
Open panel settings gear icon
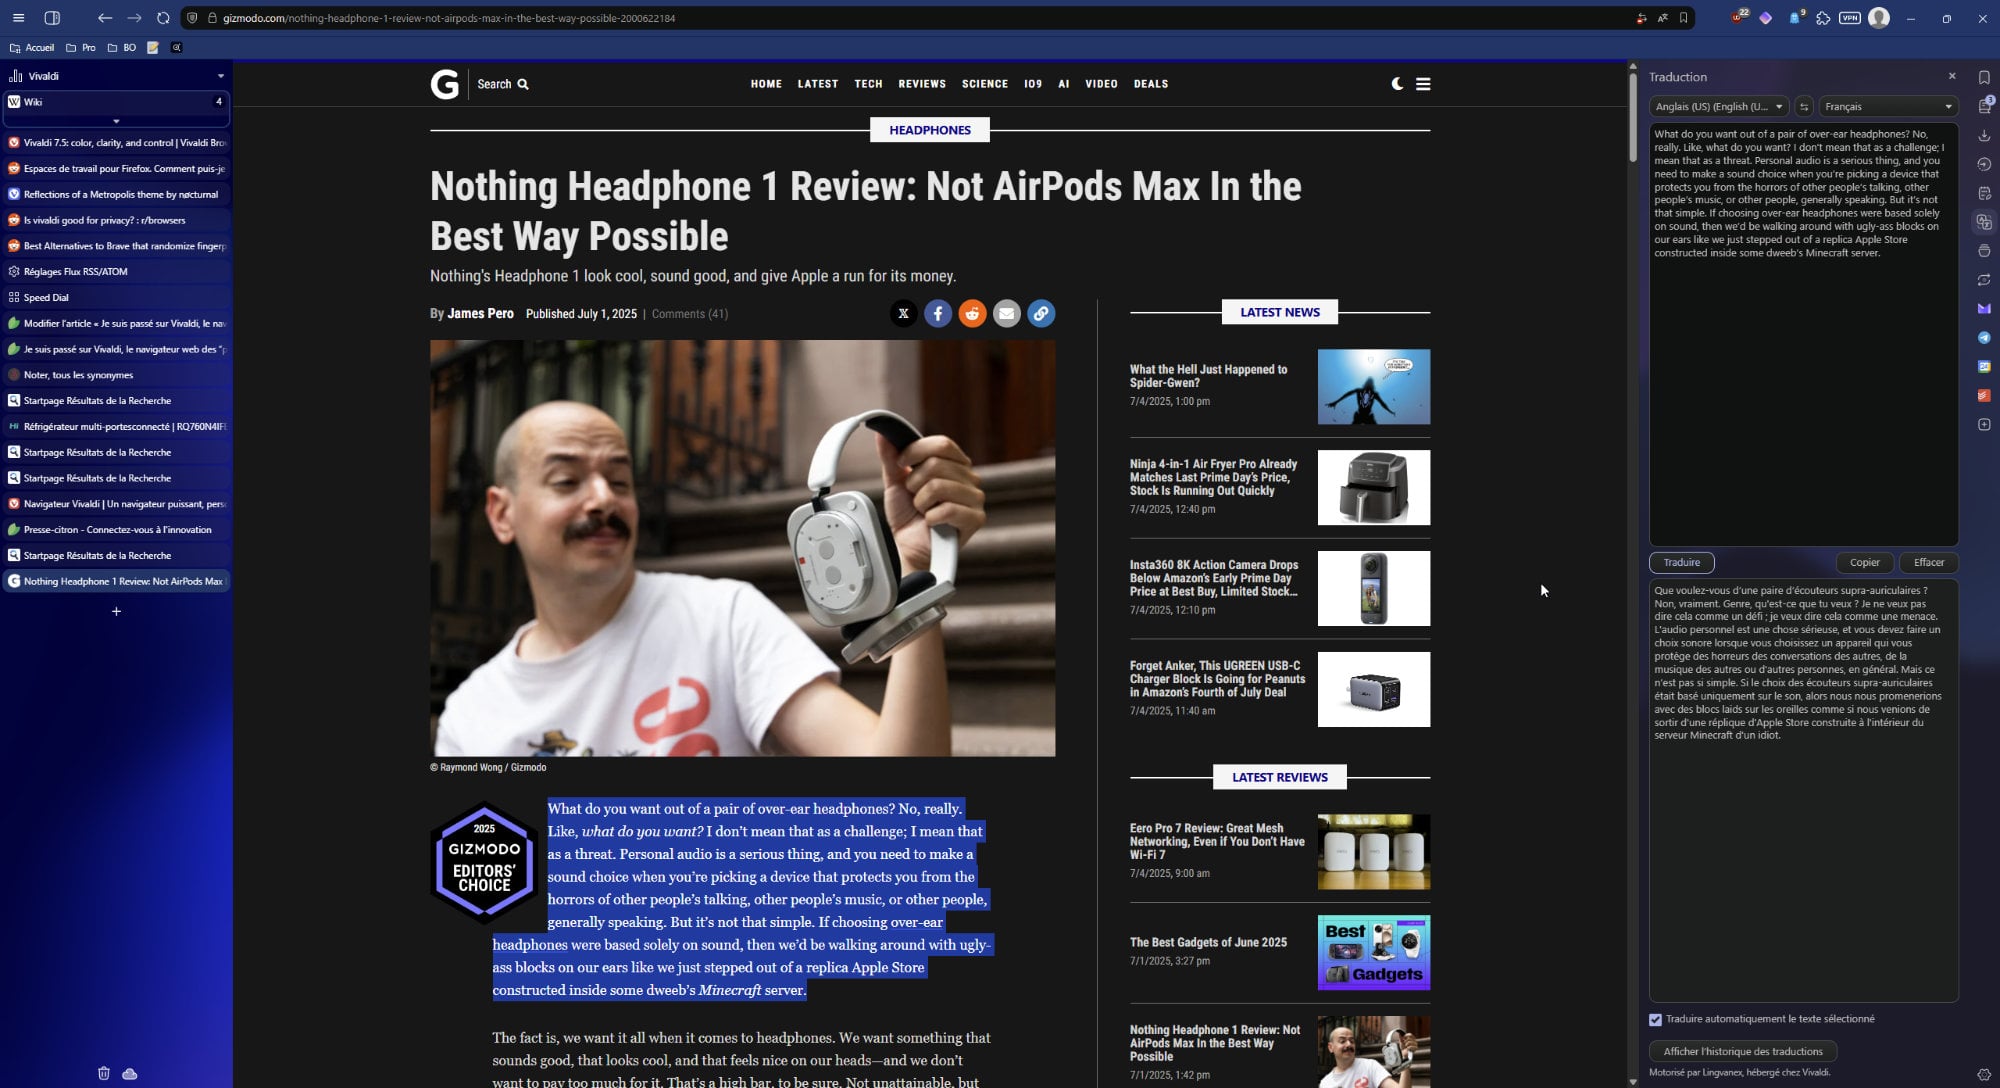(x=1984, y=1075)
